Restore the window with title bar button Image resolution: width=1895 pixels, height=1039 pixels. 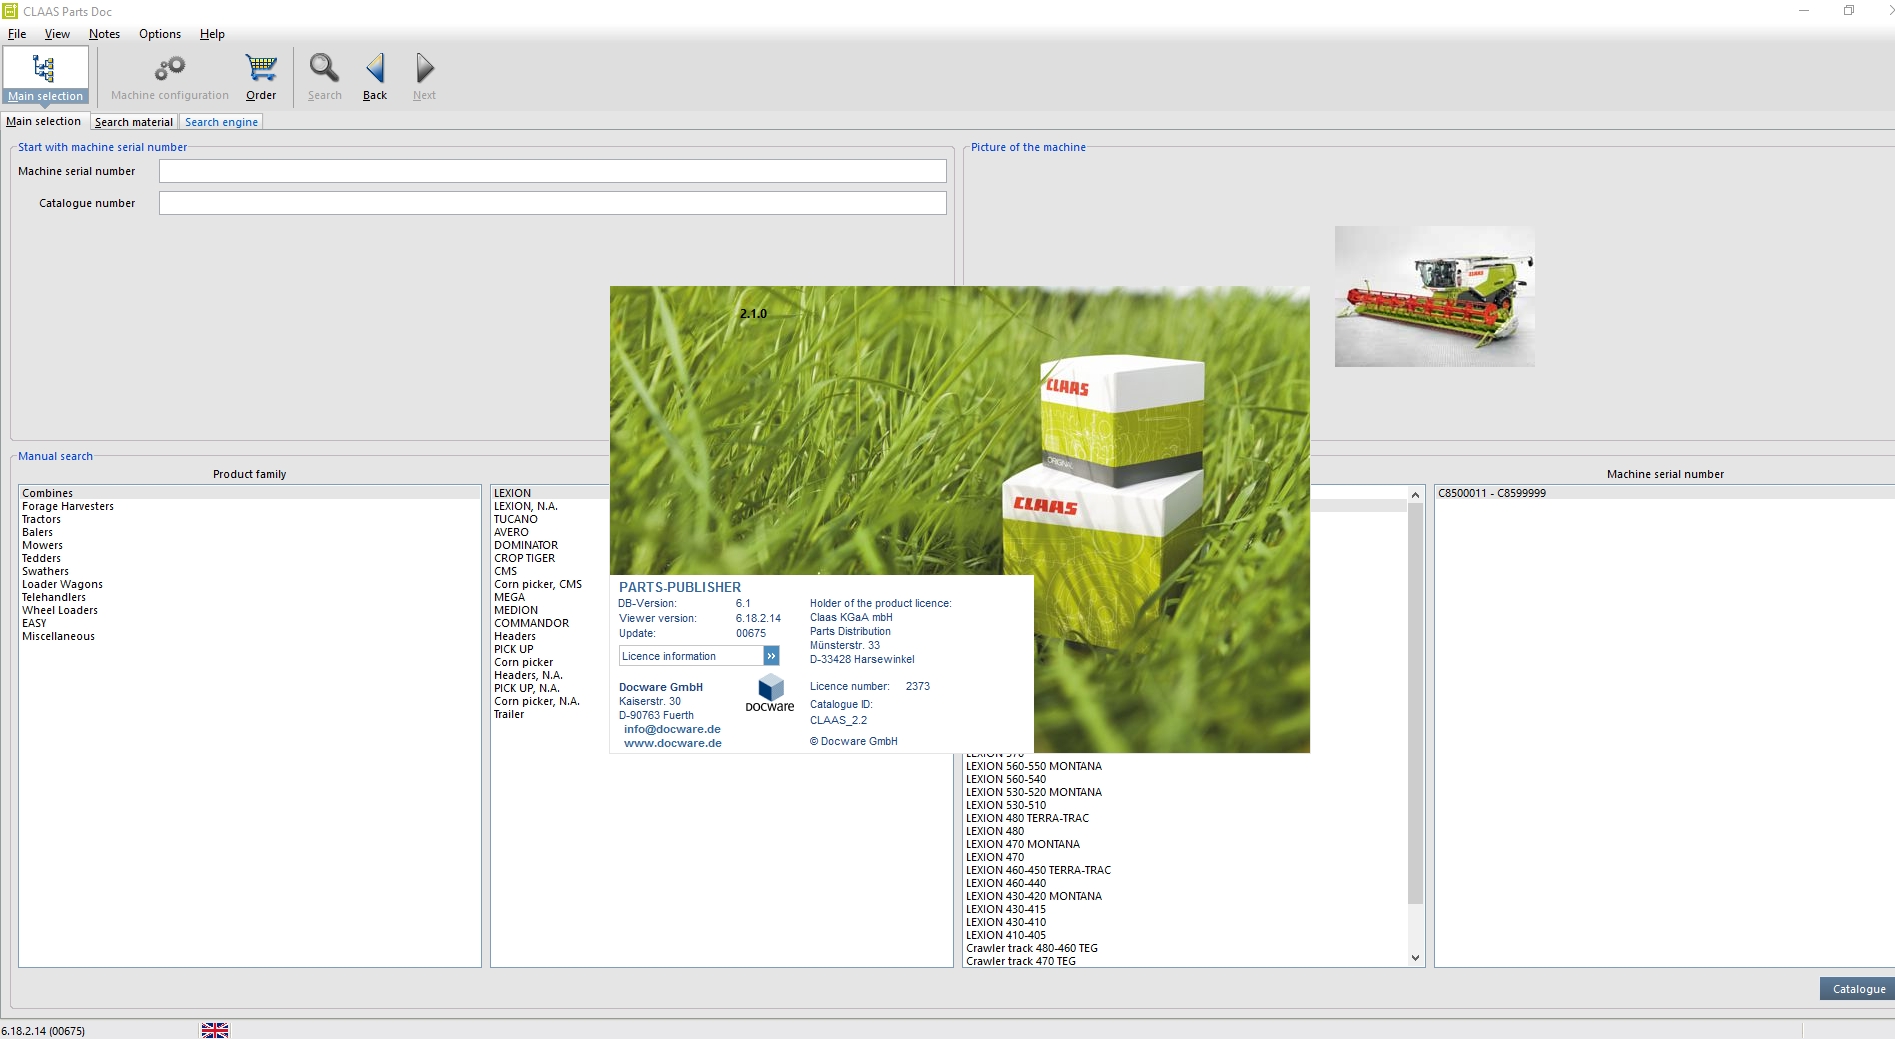pyautogui.click(x=1849, y=11)
